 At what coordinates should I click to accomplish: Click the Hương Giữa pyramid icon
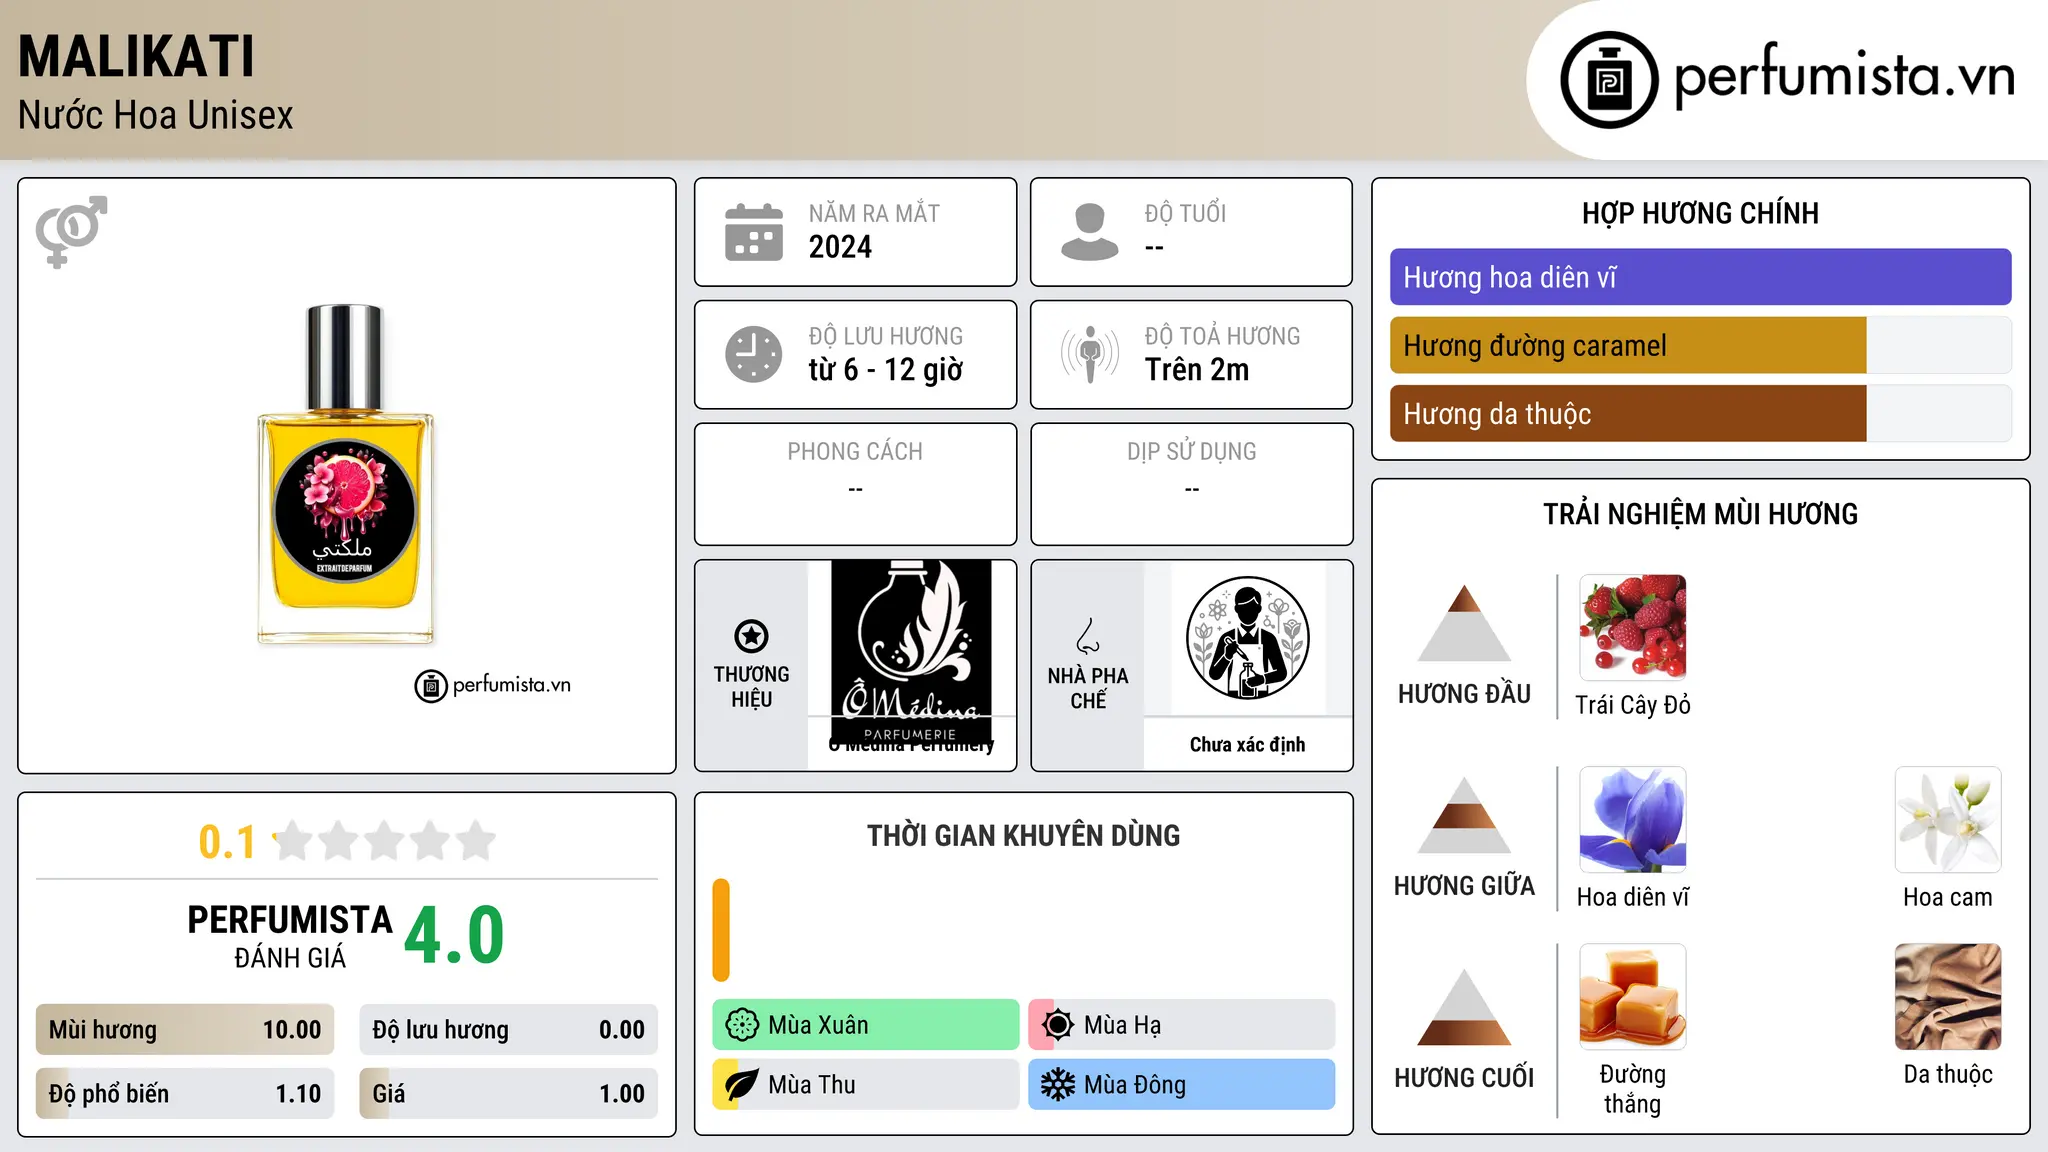(1464, 815)
